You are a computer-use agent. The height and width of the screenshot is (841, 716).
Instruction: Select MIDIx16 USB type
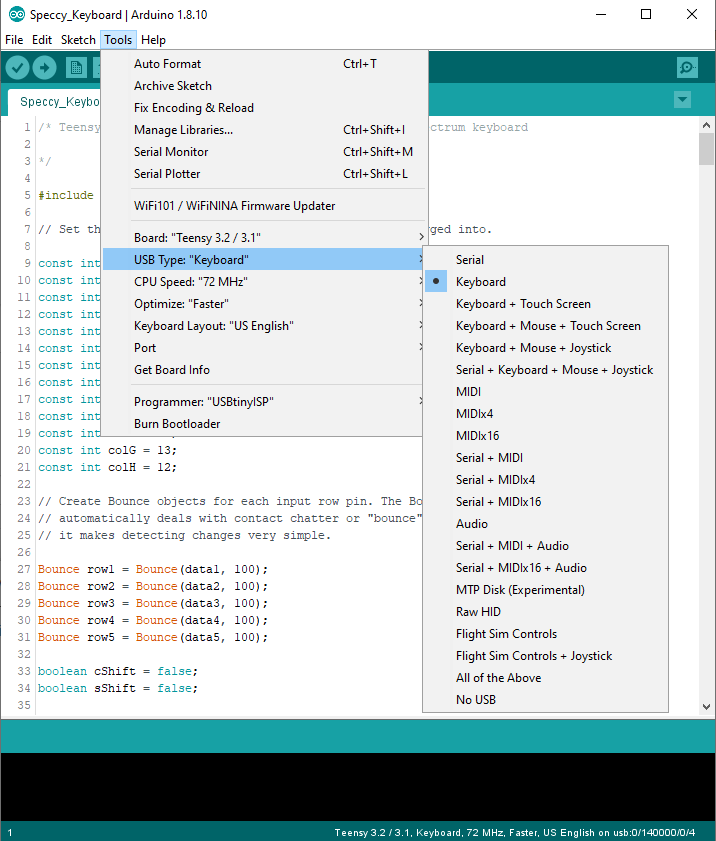545,436
